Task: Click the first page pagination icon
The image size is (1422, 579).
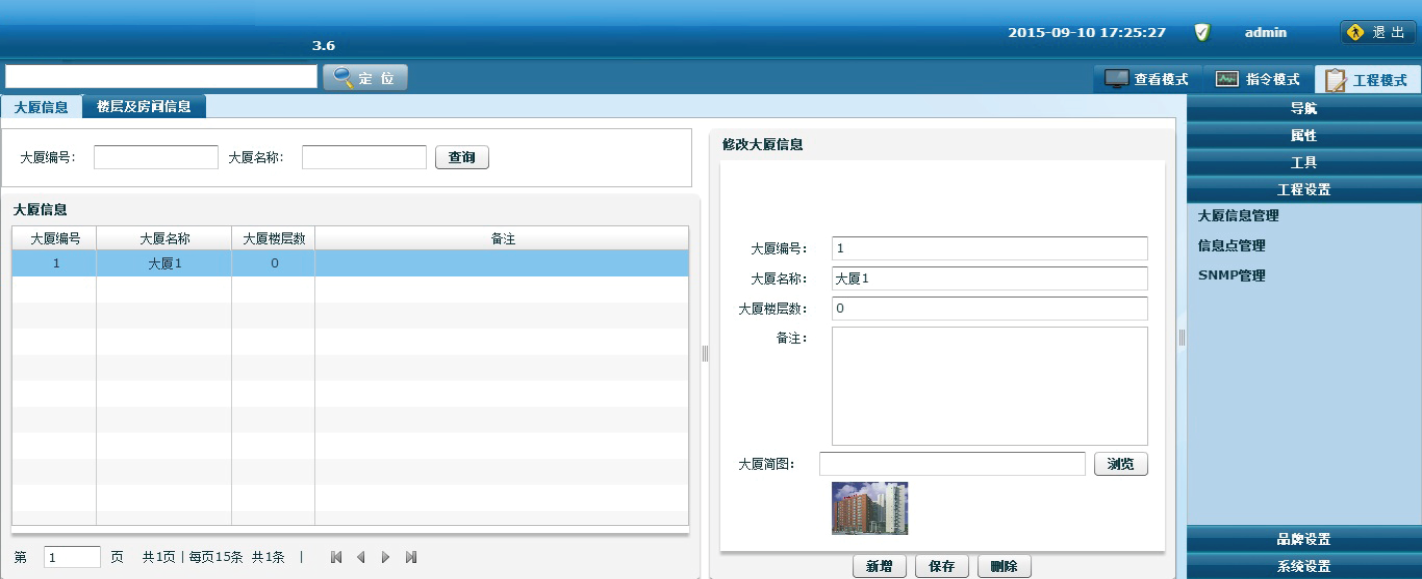Action: click(x=336, y=557)
